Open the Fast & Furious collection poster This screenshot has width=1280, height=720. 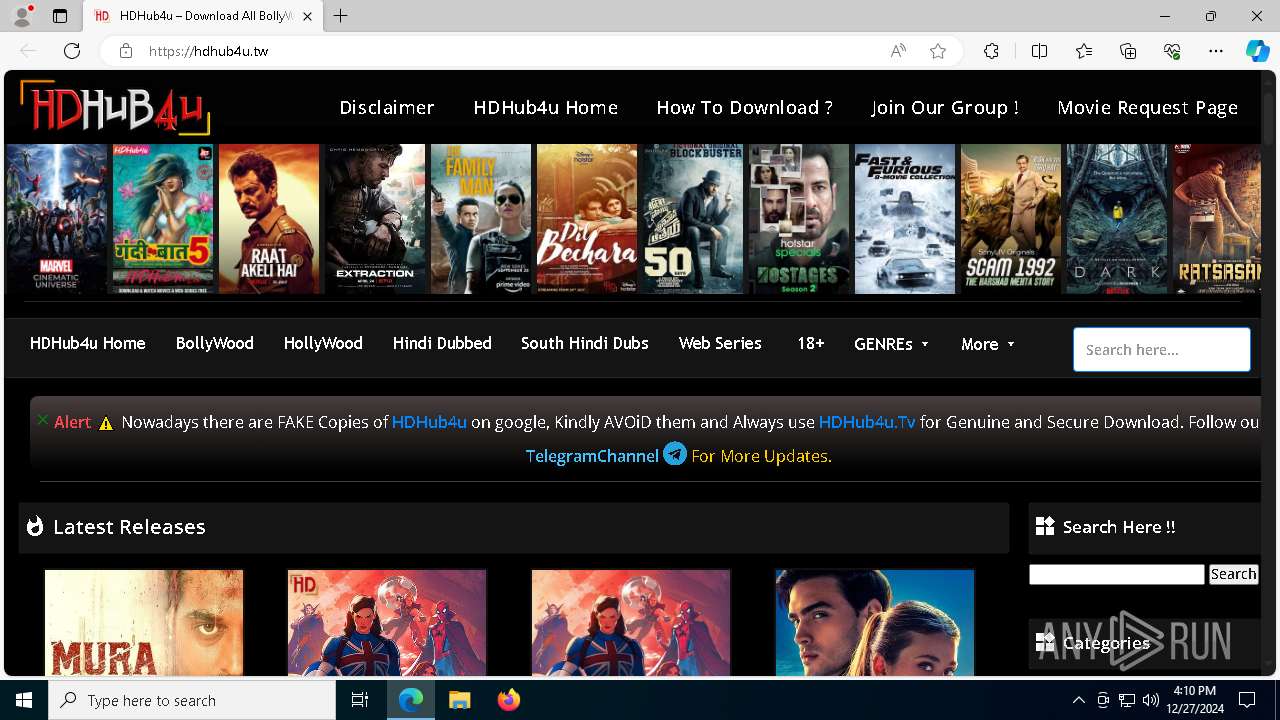tap(905, 219)
